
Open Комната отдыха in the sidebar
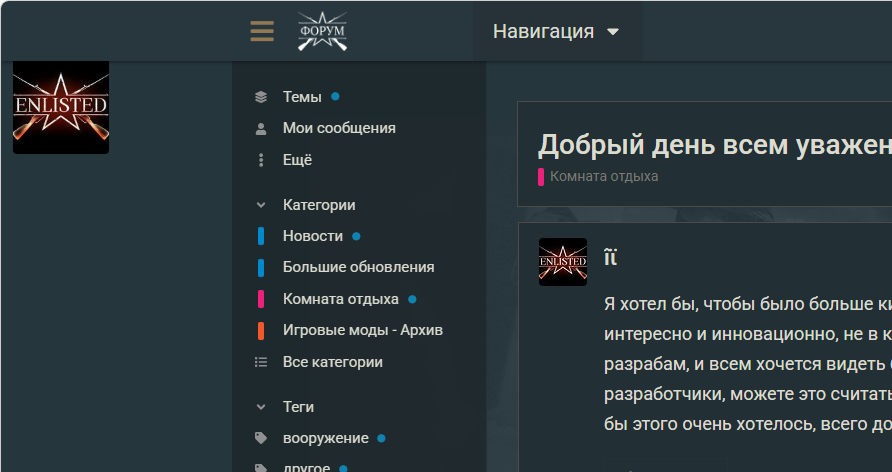[340, 299]
